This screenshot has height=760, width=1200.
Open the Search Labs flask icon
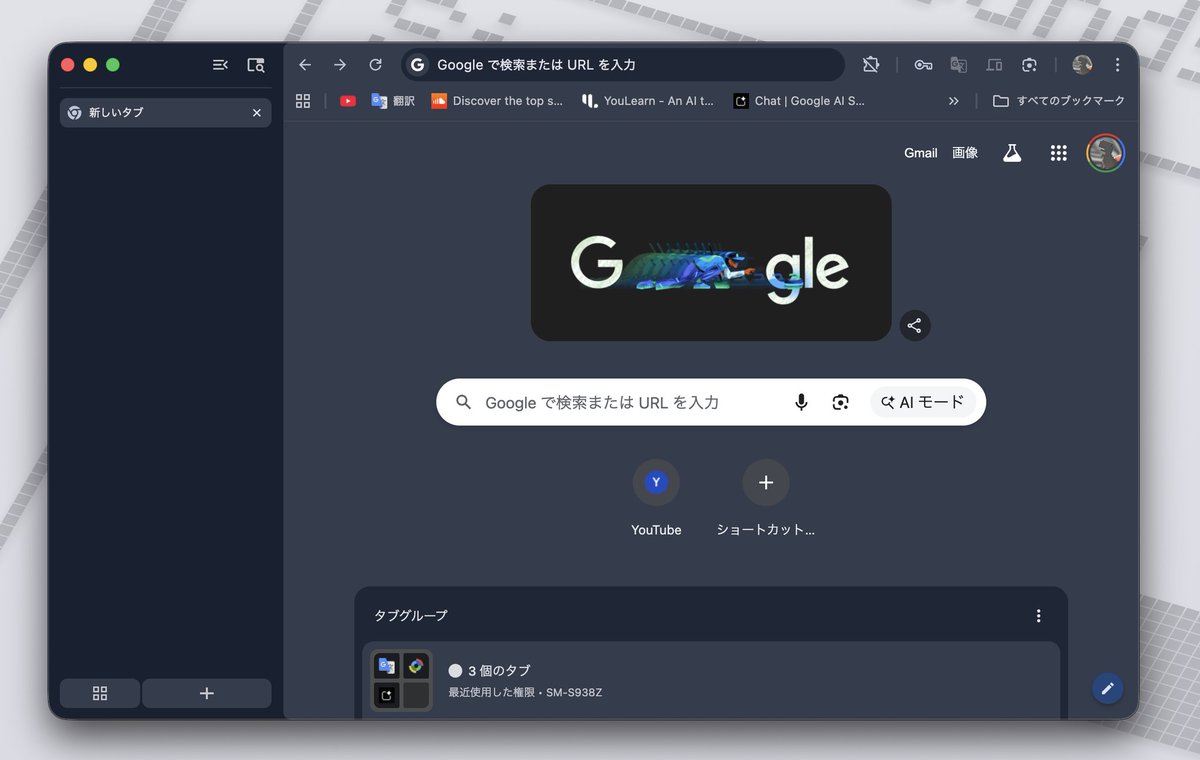point(1012,153)
